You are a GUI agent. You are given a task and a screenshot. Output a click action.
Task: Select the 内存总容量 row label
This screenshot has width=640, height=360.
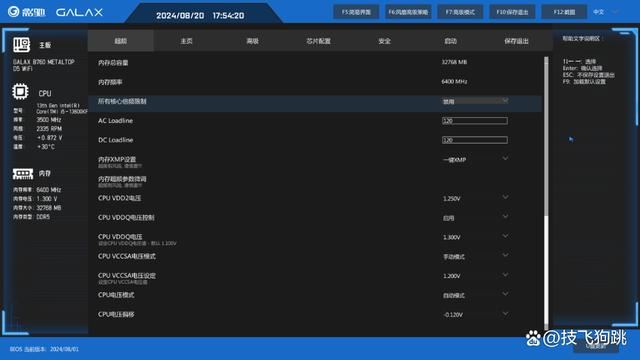(x=113, y=63)
